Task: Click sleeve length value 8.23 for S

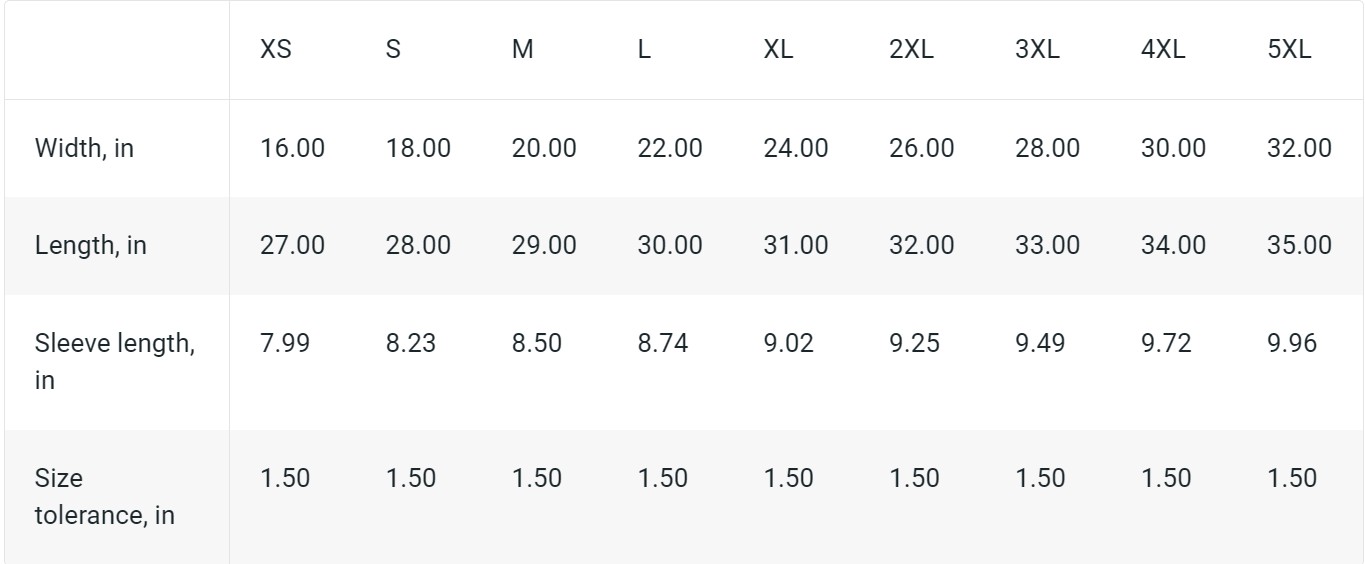Action: pyautogui.click(x=411, y=343)
